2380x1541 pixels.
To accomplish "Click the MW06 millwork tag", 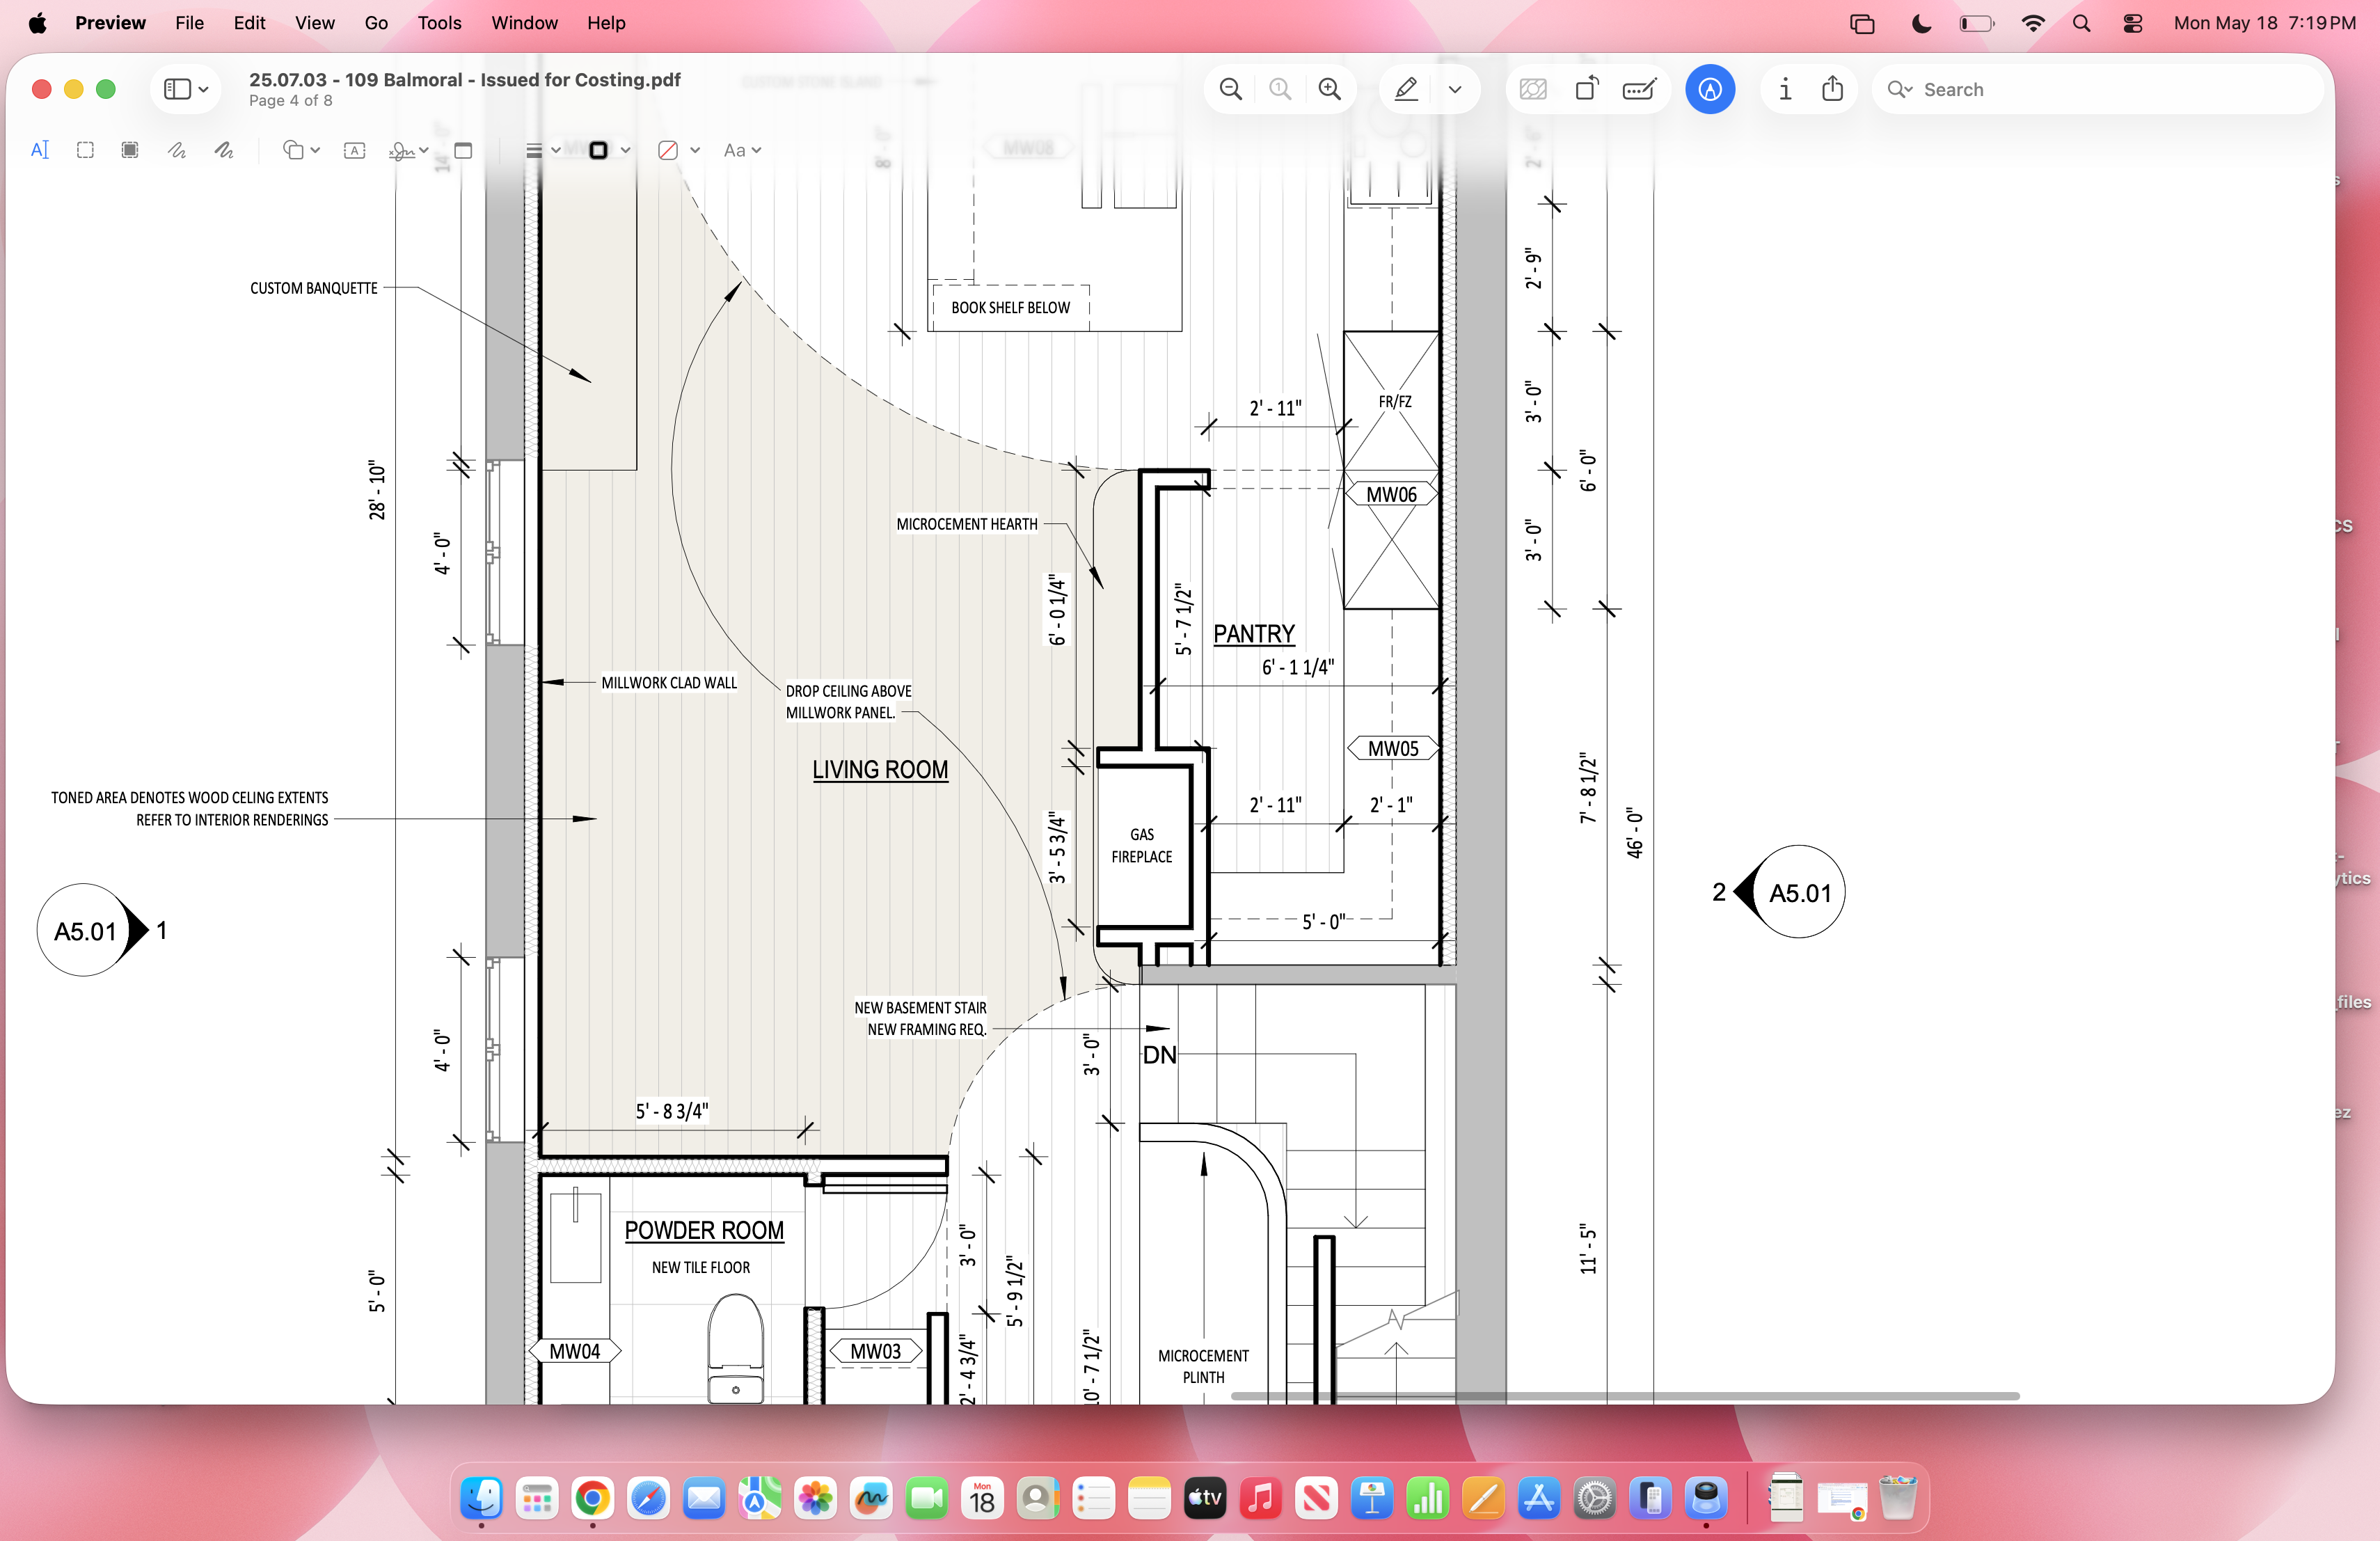I will point(1391,494).
